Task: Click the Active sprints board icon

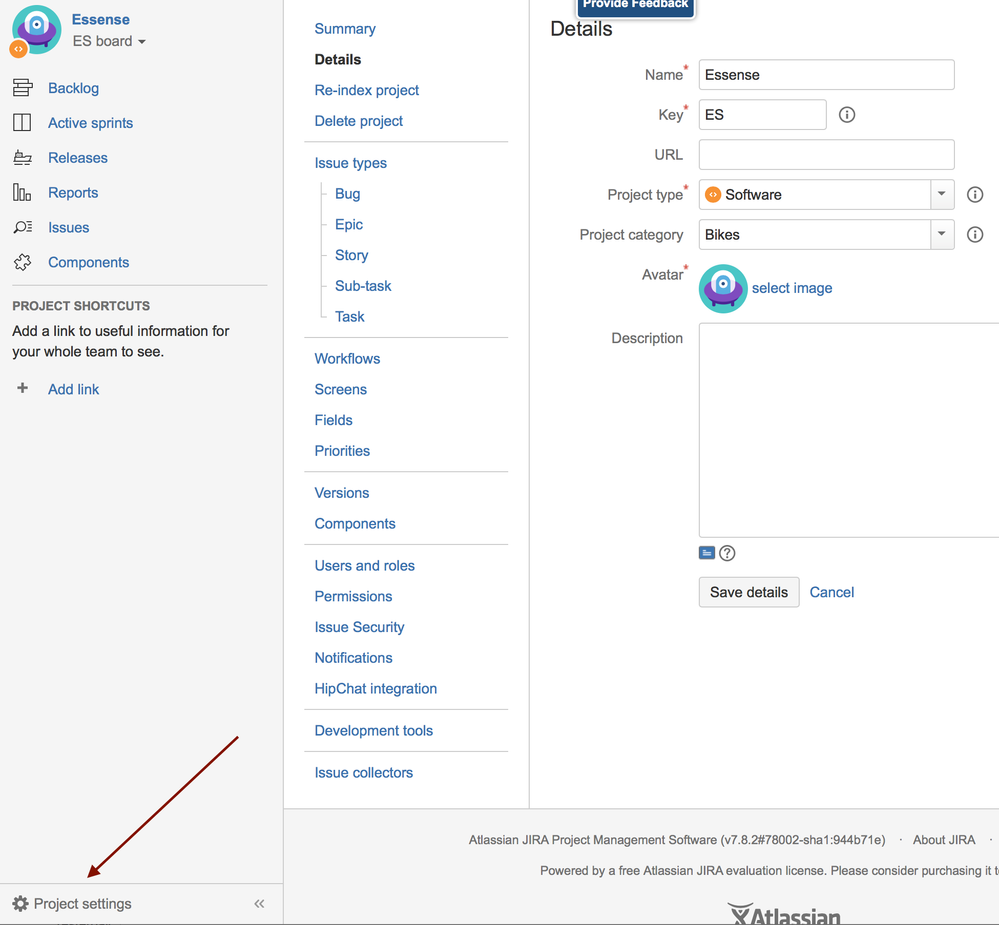Action: pos(22,122)
